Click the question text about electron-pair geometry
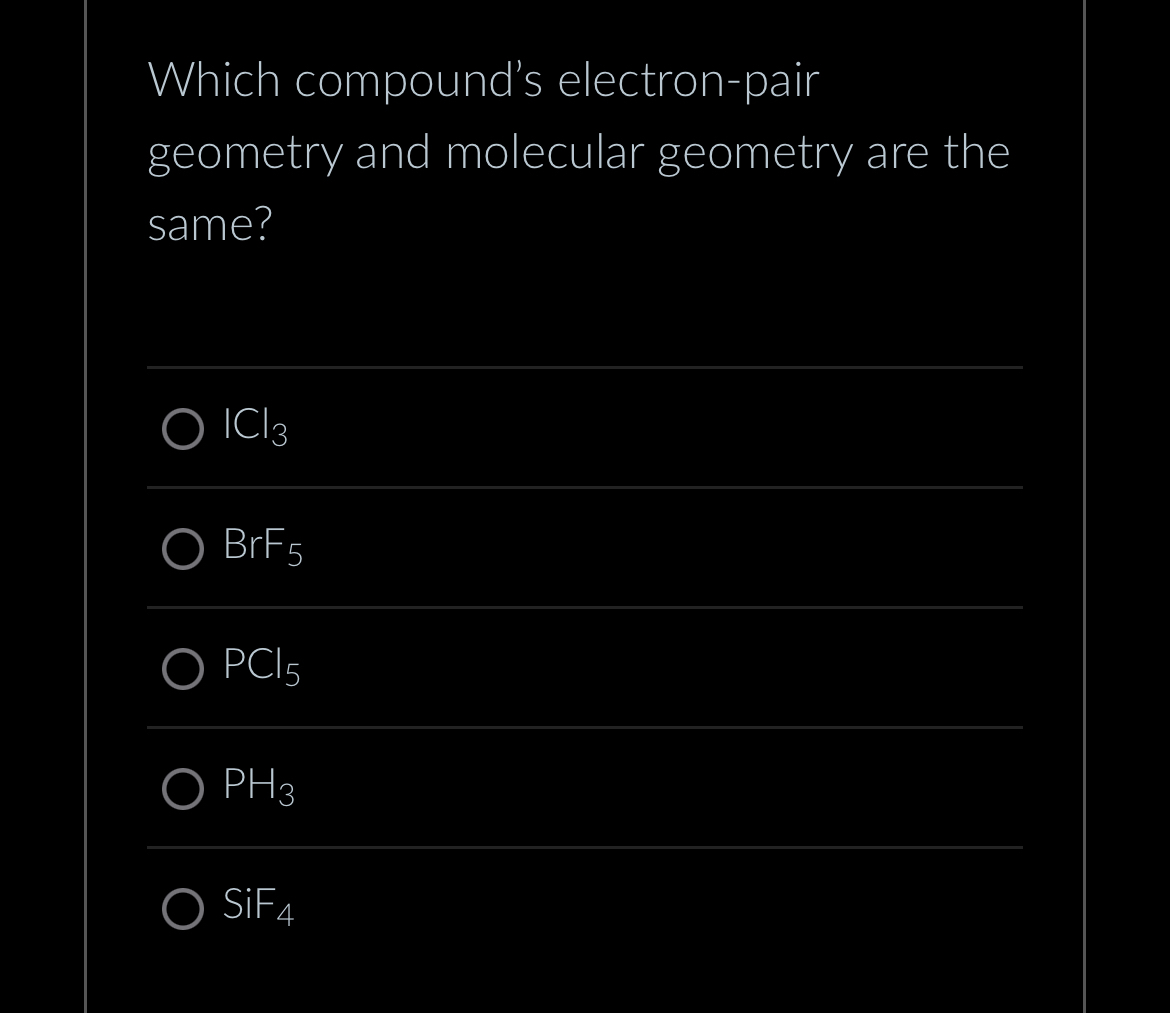This screenshot has height=1013, width=1170. coord(578,151)
